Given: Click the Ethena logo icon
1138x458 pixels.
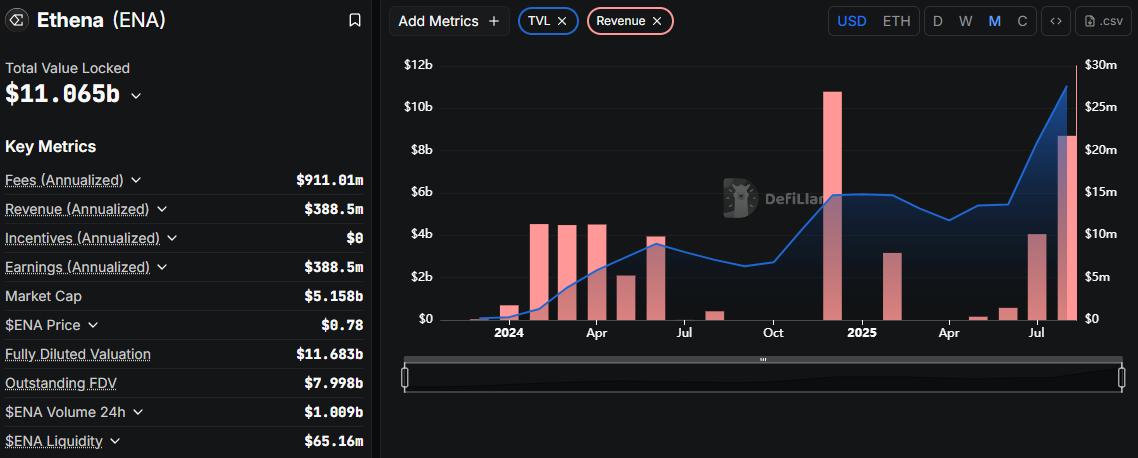Looking at the screenshot, I should point(17,20).
